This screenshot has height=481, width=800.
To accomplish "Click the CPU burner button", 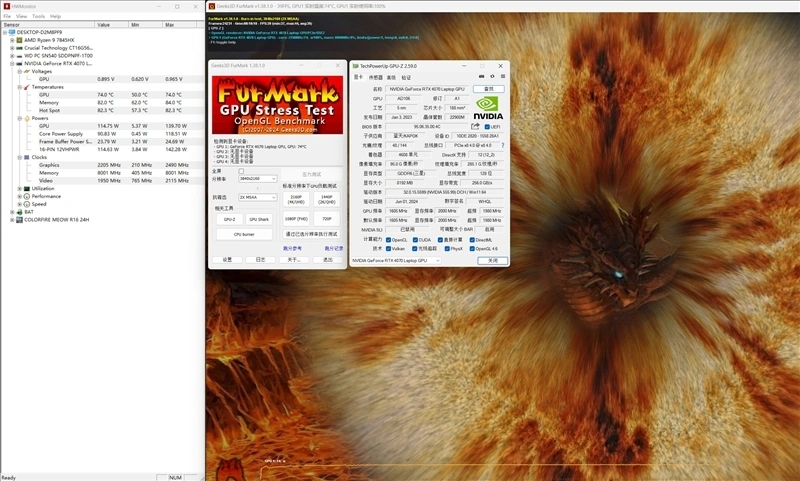I will 244,234.
